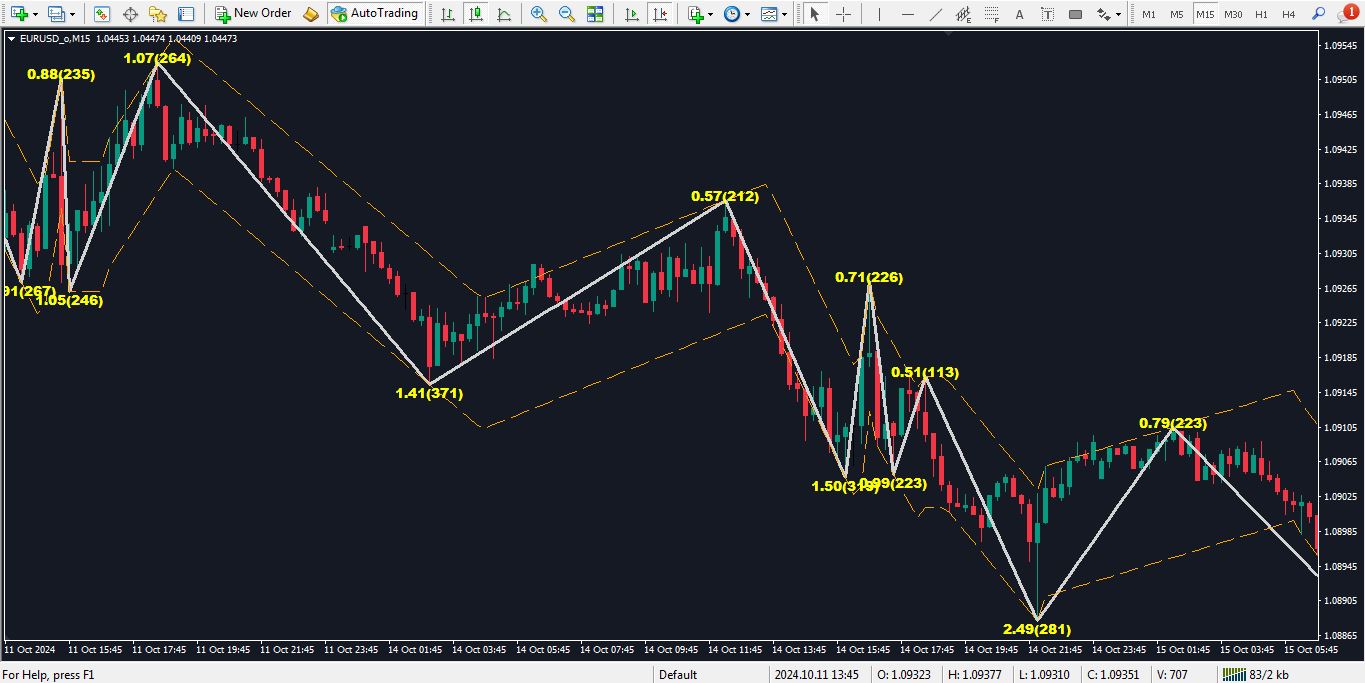Switch to the M30 timeframe
Screen dimensions: 1365x683
[1233, 14]
